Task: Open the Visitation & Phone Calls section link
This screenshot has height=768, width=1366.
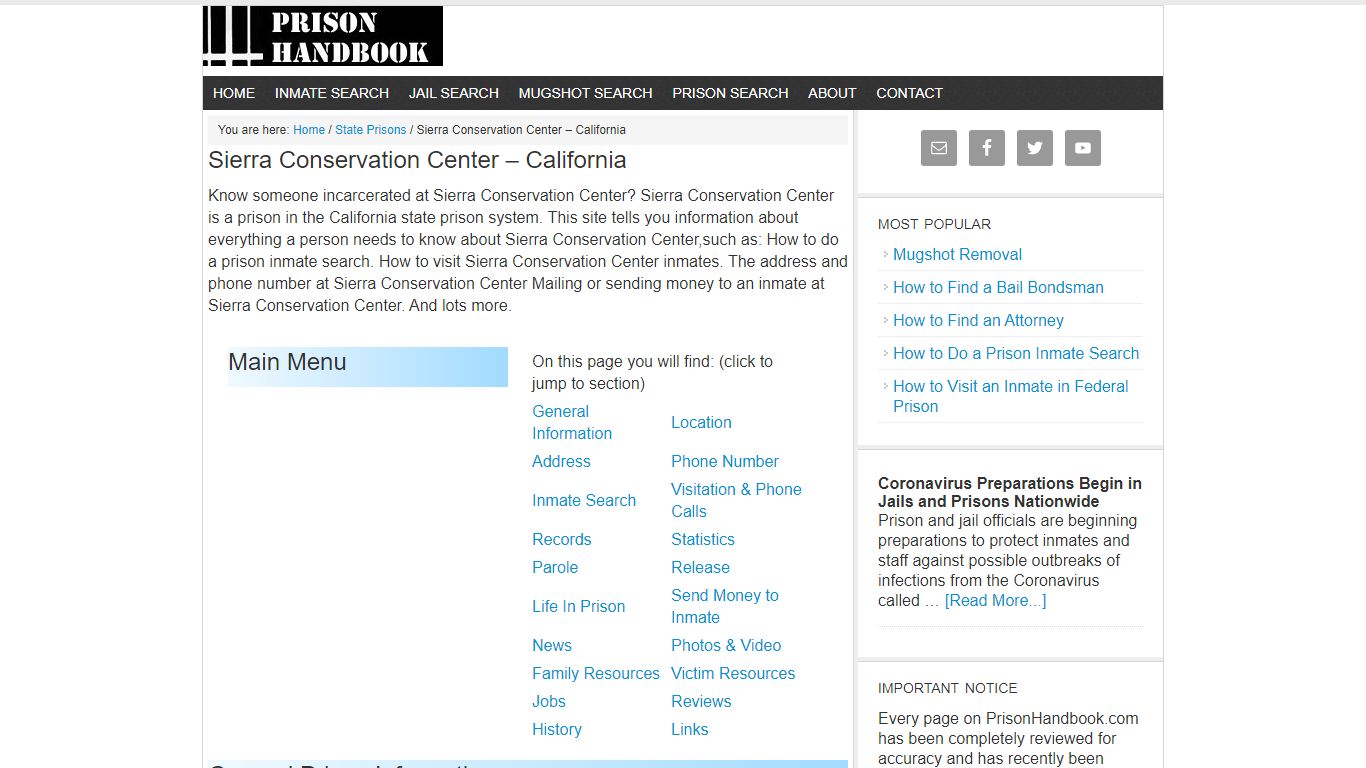Action: 736,500
